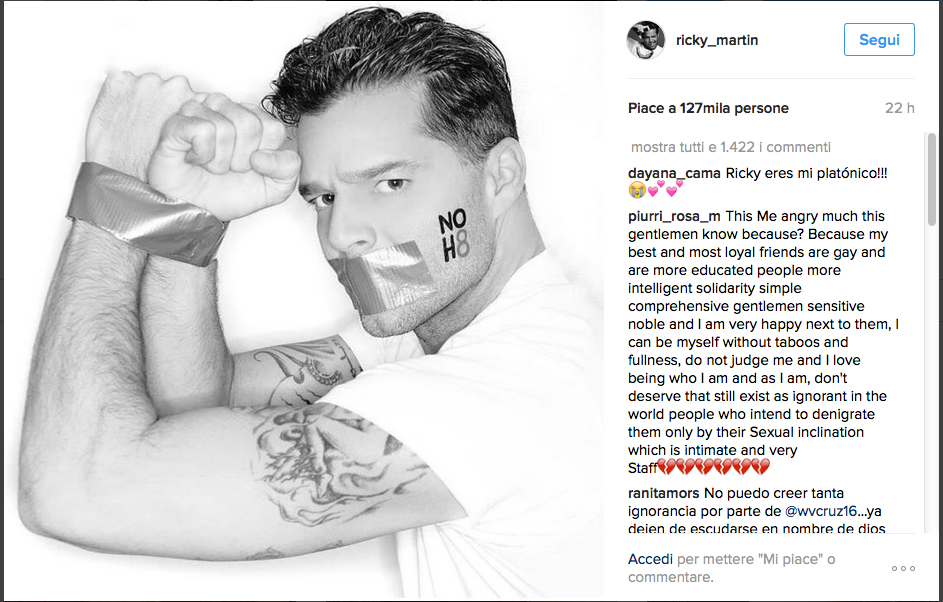Click the piurri_rosa_m comment text
This screenshot has height=602, width=943.
pos(763,342)
